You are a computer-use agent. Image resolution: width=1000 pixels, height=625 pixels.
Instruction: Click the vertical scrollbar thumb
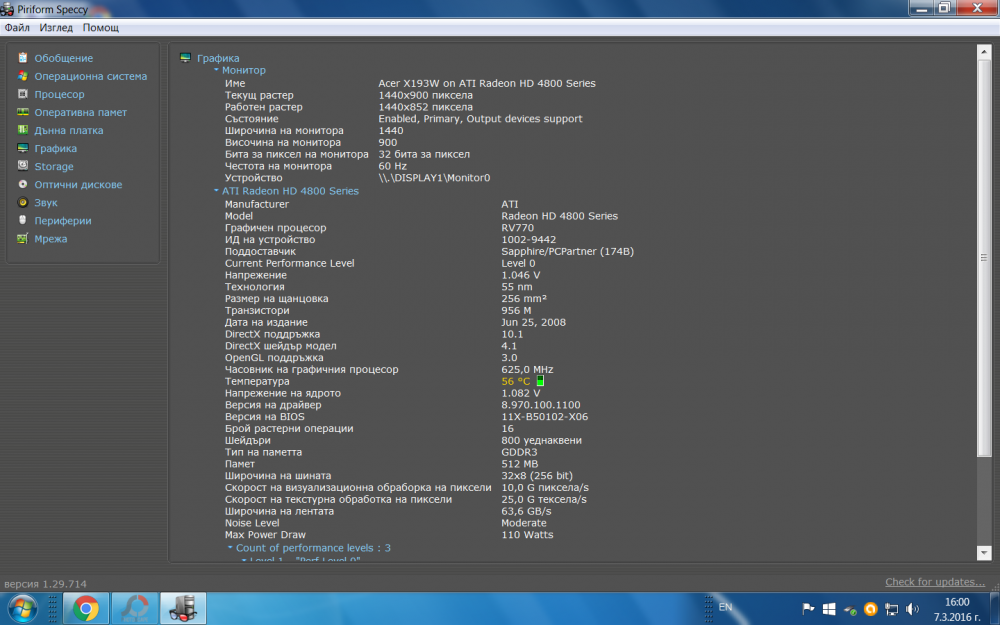[983, 258]
